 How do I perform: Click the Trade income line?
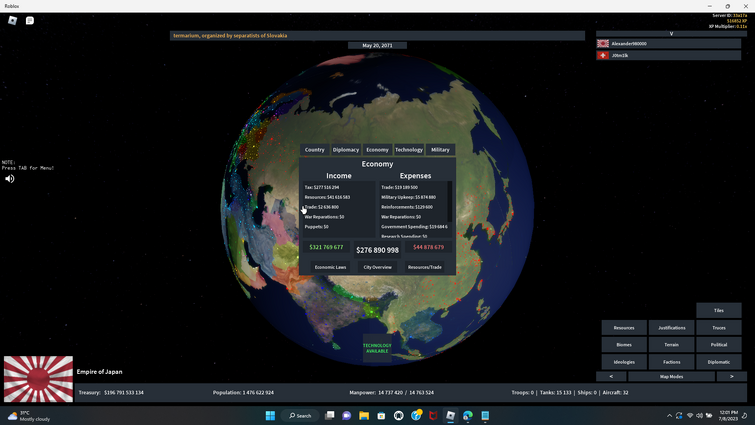(322, 207)
